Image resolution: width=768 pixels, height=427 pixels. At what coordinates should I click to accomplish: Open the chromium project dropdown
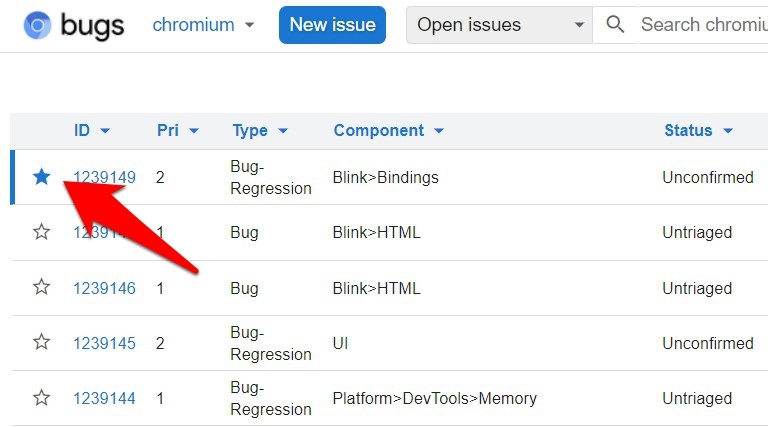click(x=203, y=24)
